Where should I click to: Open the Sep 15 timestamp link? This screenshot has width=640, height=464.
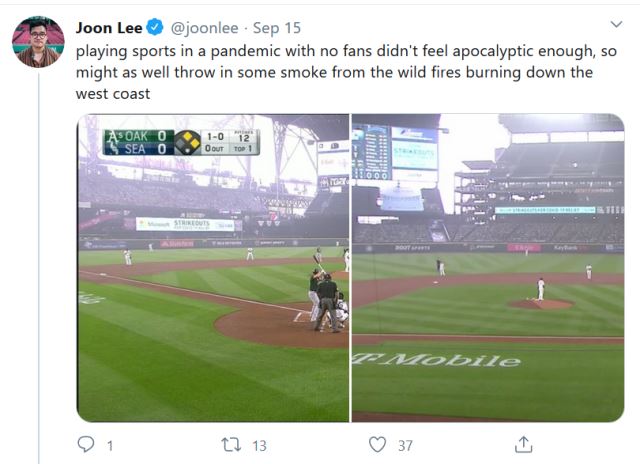pos(277,28)
